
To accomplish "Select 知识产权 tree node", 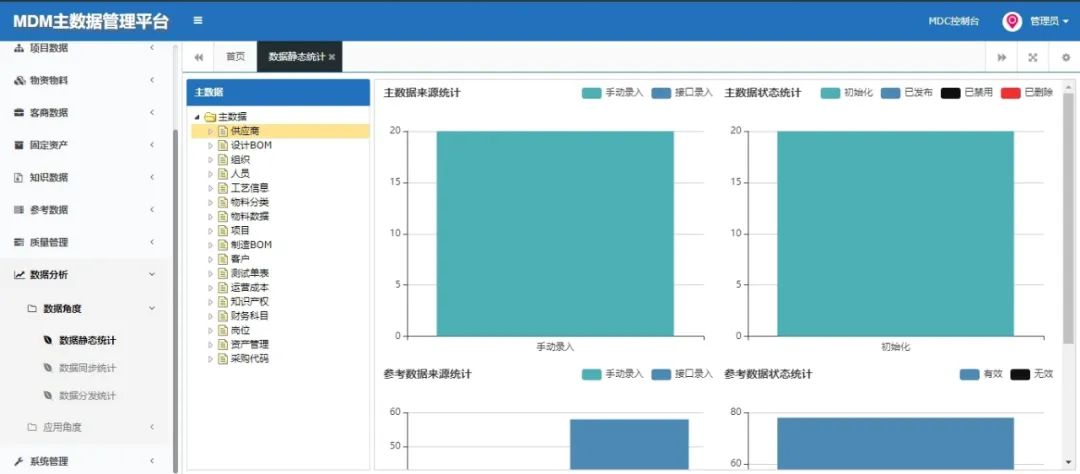I will pos(250,301).
